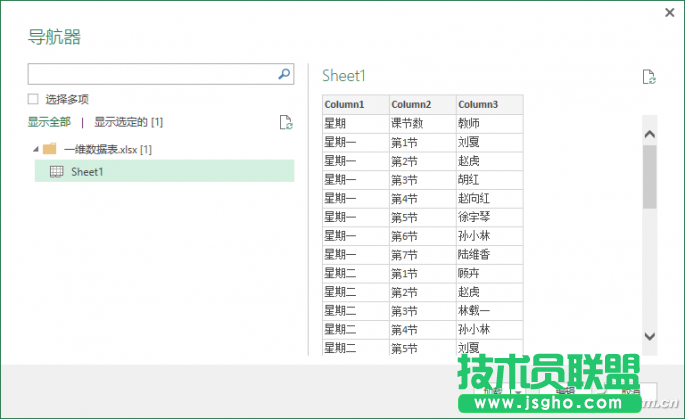Click the preview vertical scrollbar thumb

(649, 176)
